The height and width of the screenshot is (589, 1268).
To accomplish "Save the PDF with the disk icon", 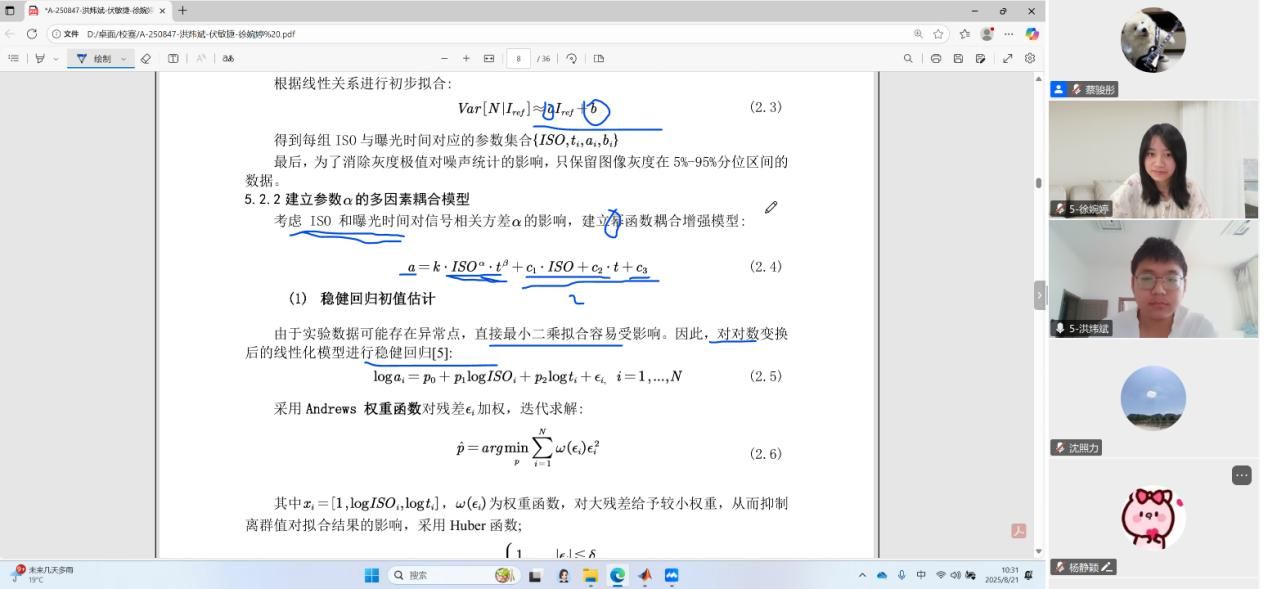I will 958,59.
